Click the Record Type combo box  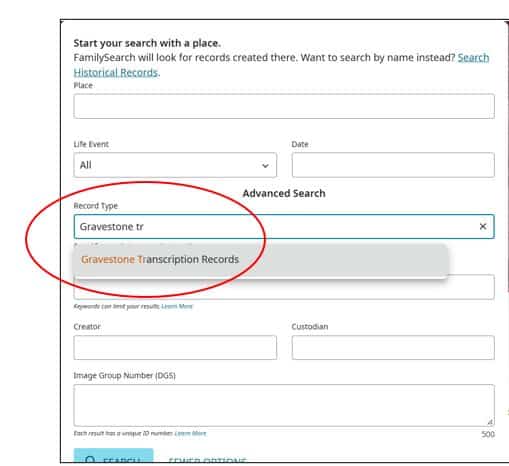point(284,227)
